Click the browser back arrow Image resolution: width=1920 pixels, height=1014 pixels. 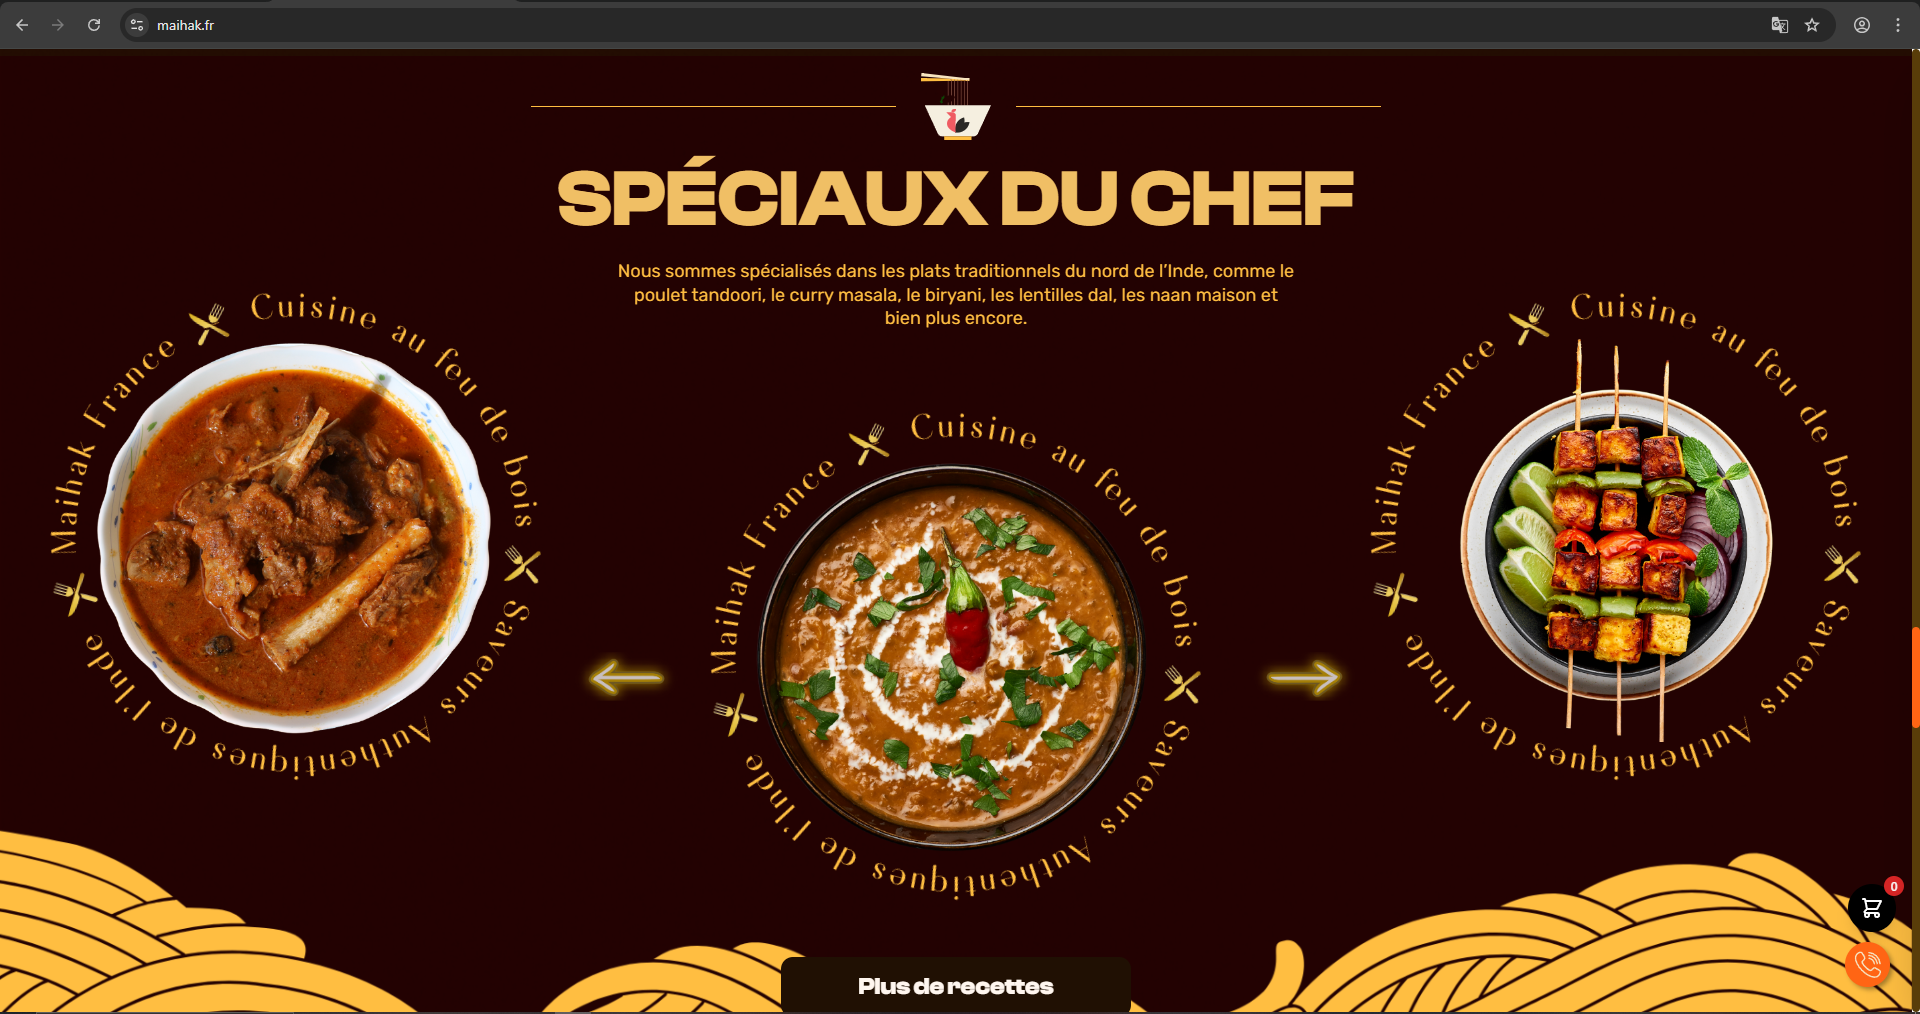click(x=22, y=25)
